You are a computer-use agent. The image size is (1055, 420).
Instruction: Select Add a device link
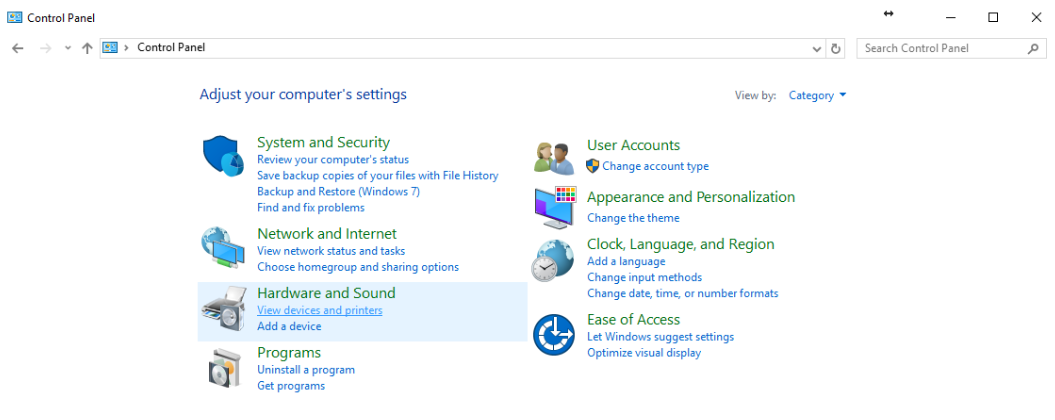point(289,326)
